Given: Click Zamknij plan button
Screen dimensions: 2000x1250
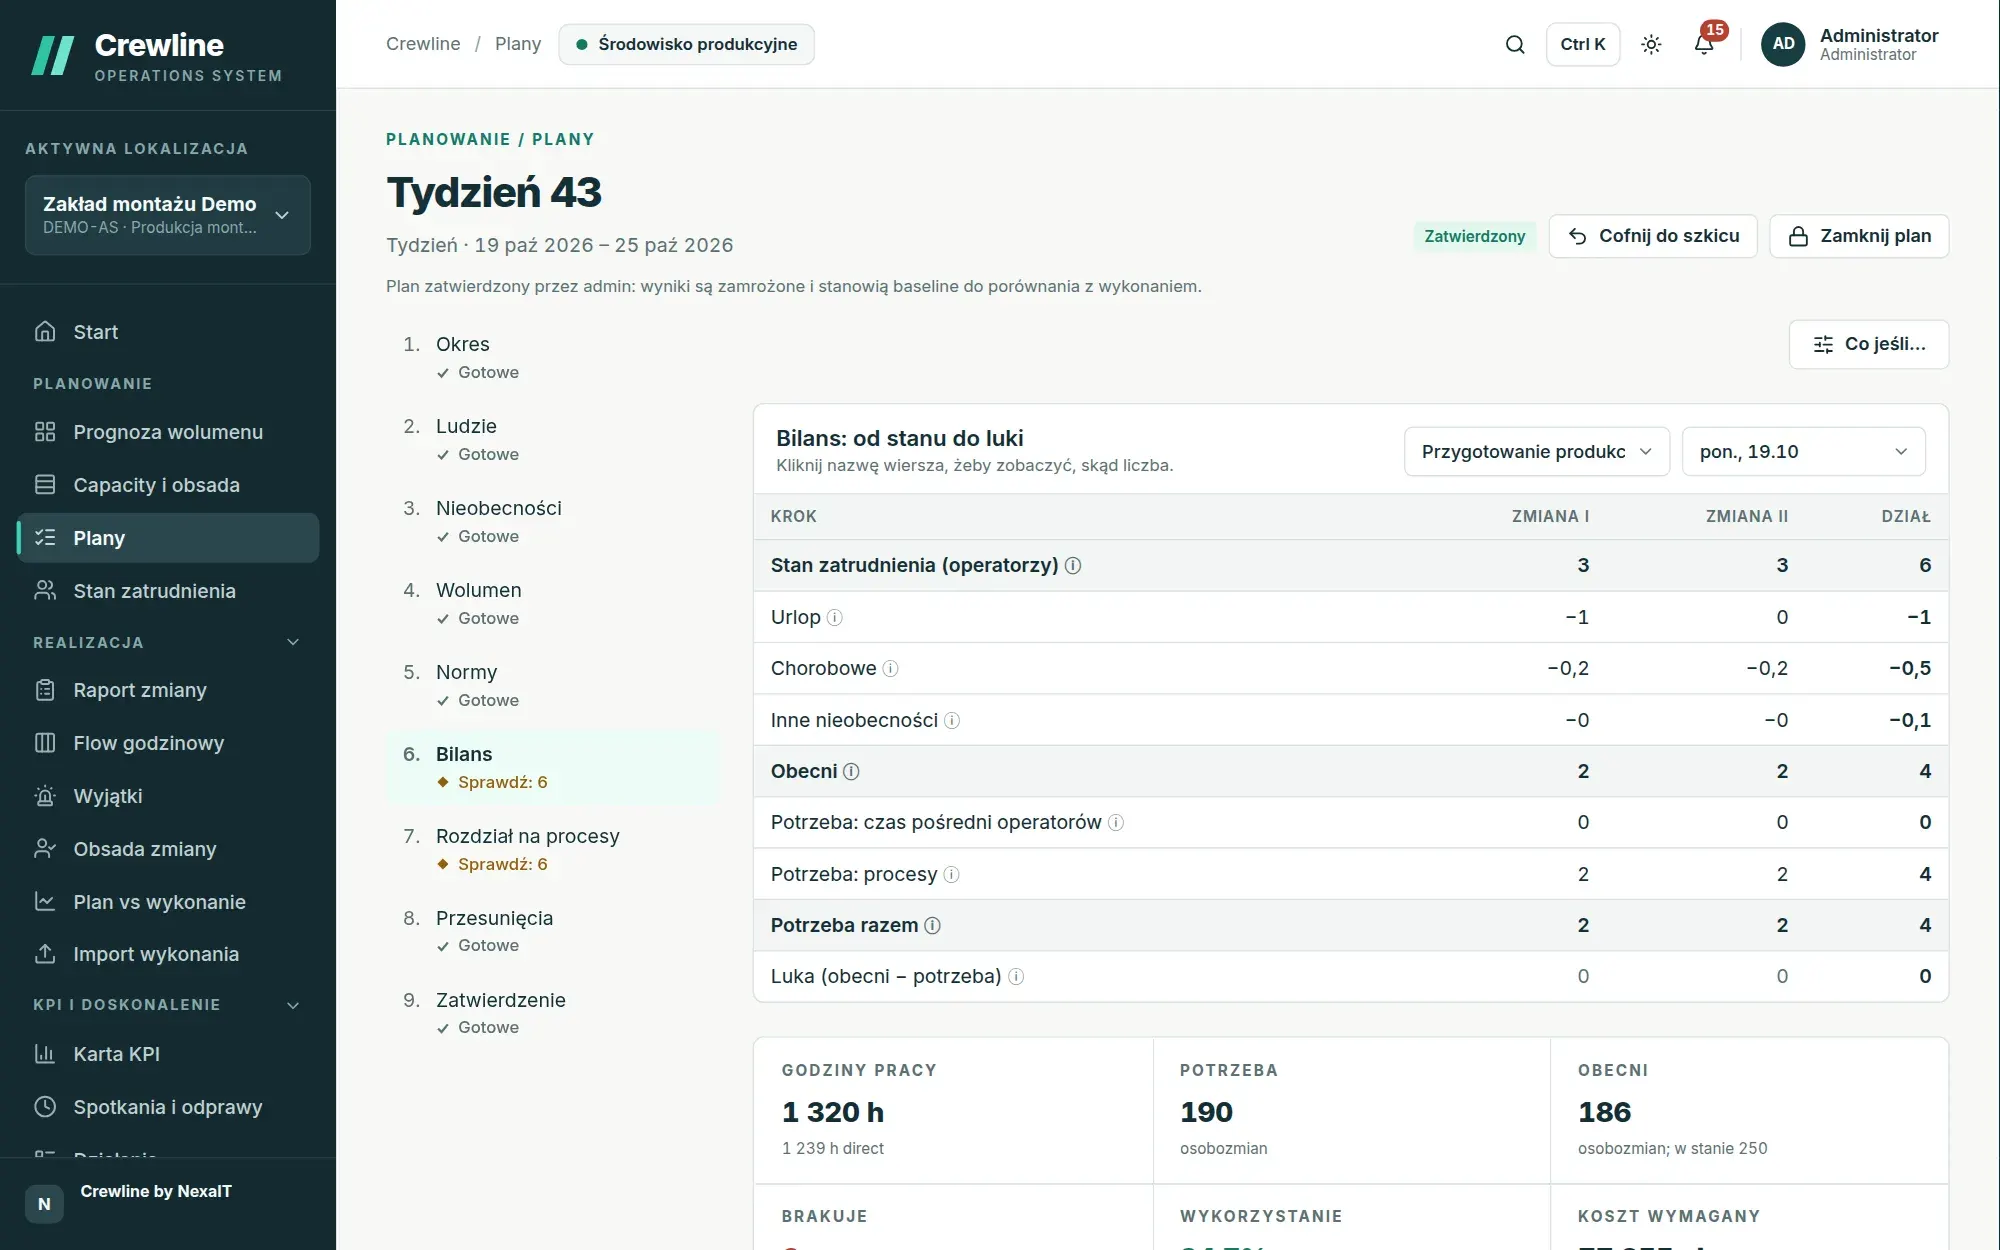Looking at the screenshot, I should (x=1859, y=236).
